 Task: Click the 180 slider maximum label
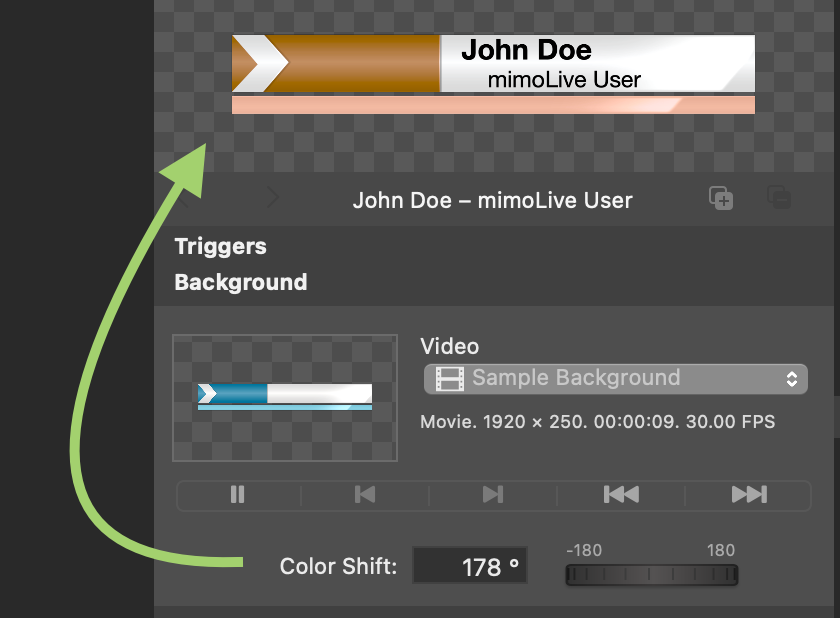point(721,551)
